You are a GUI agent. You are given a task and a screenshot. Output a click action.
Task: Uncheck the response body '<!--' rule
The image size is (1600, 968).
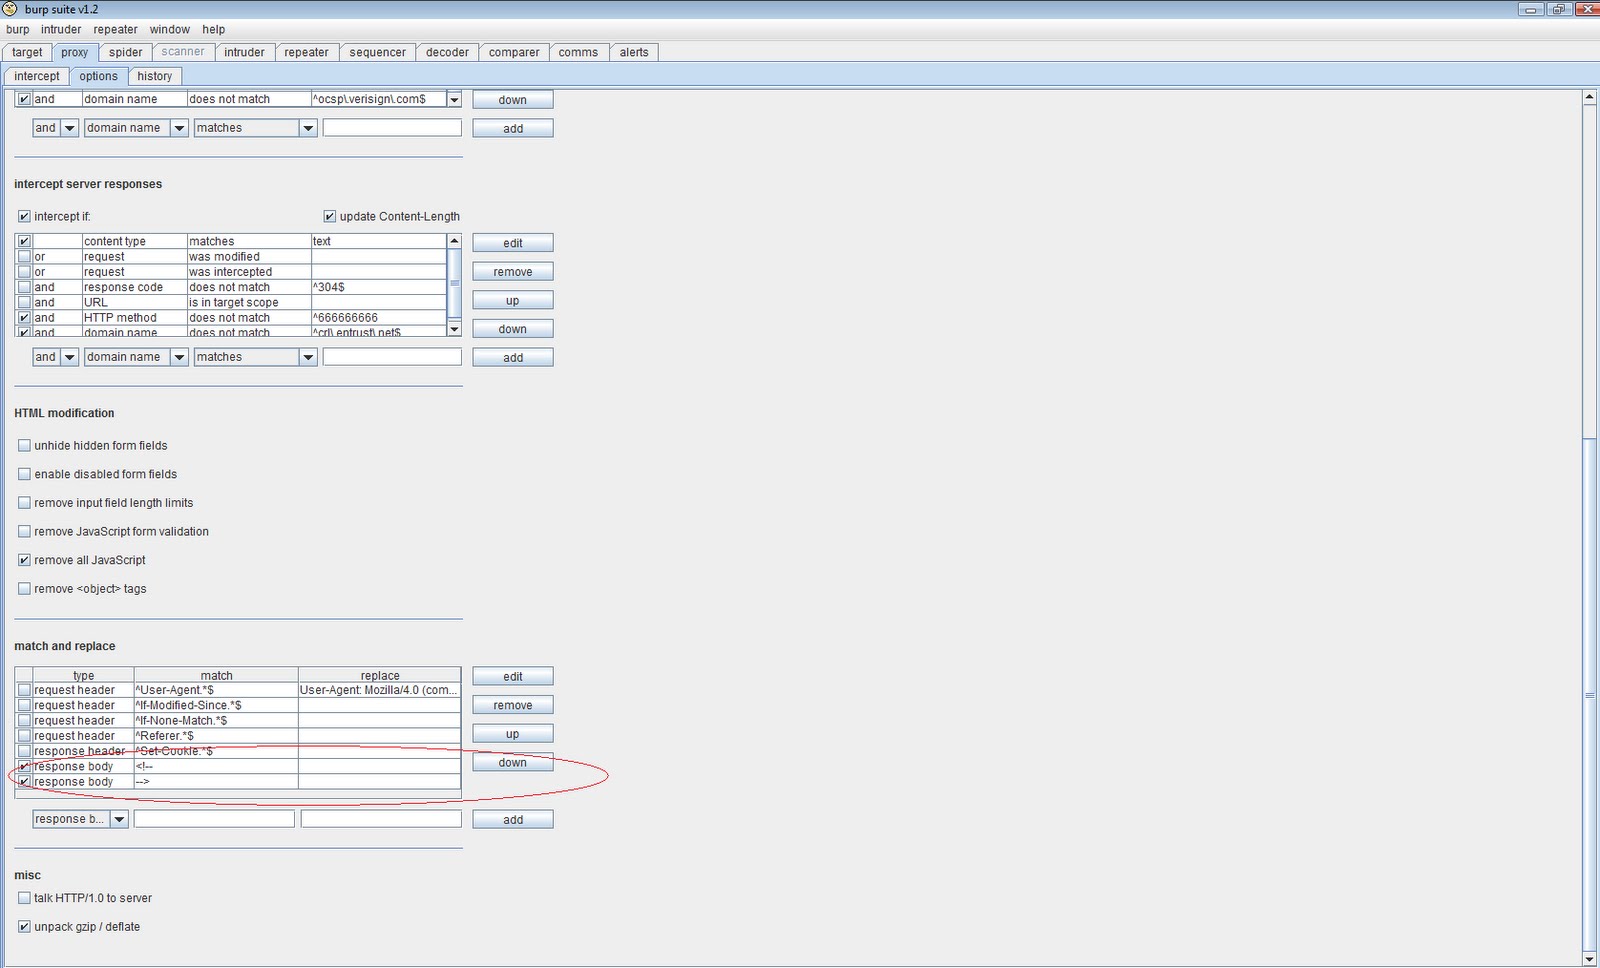click(x=24, y=767)
